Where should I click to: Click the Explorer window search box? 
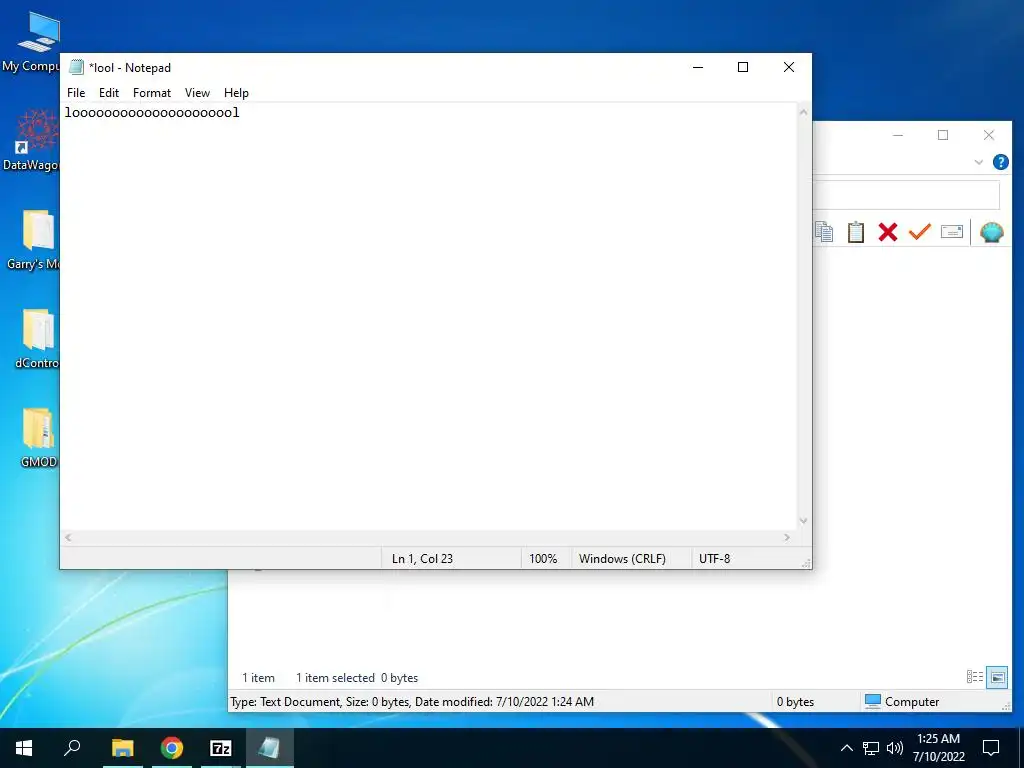pyautogui.click(x=906, y=195)
